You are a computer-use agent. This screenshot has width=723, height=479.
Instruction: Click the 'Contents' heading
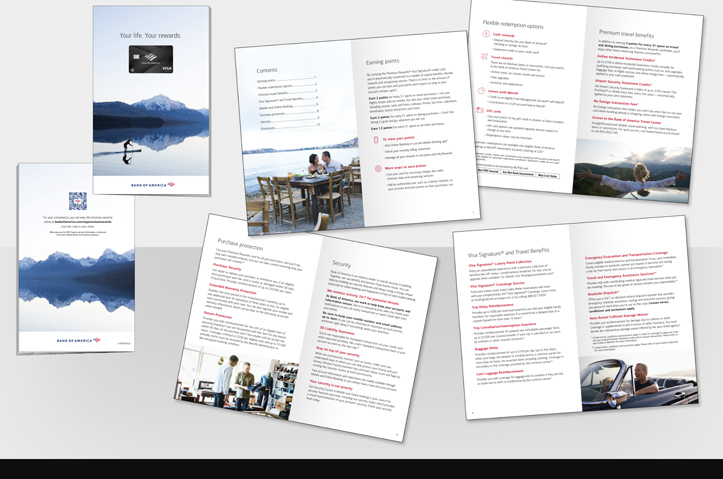point(267,70)
